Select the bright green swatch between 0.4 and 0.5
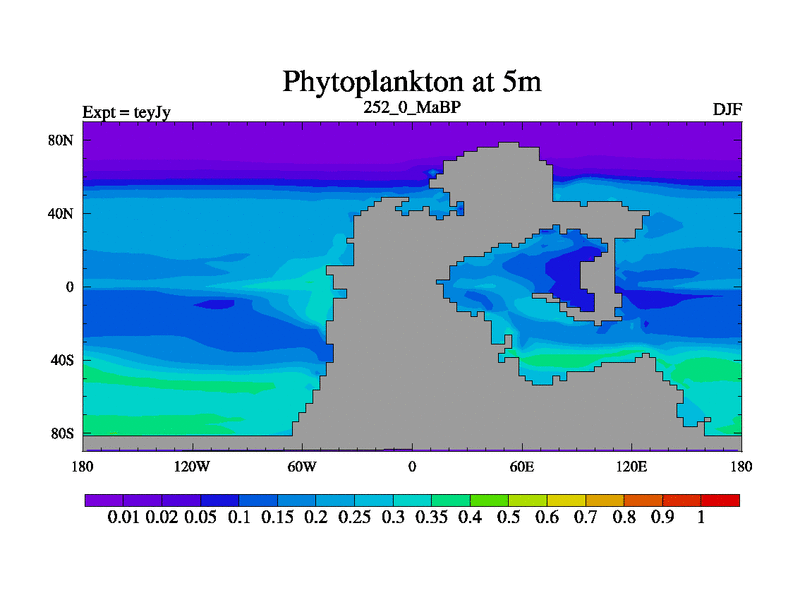Image resolution: width=800 pixels, height=600 pixels. pos(489,500)
